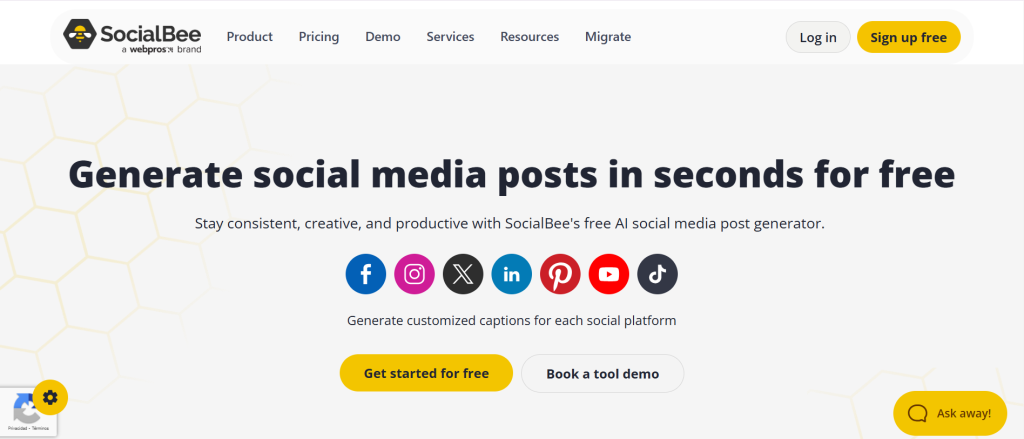This screenshot has height=439, width=1024.
Task: Expand the Resources menu
Action: [x=530, y=37]
